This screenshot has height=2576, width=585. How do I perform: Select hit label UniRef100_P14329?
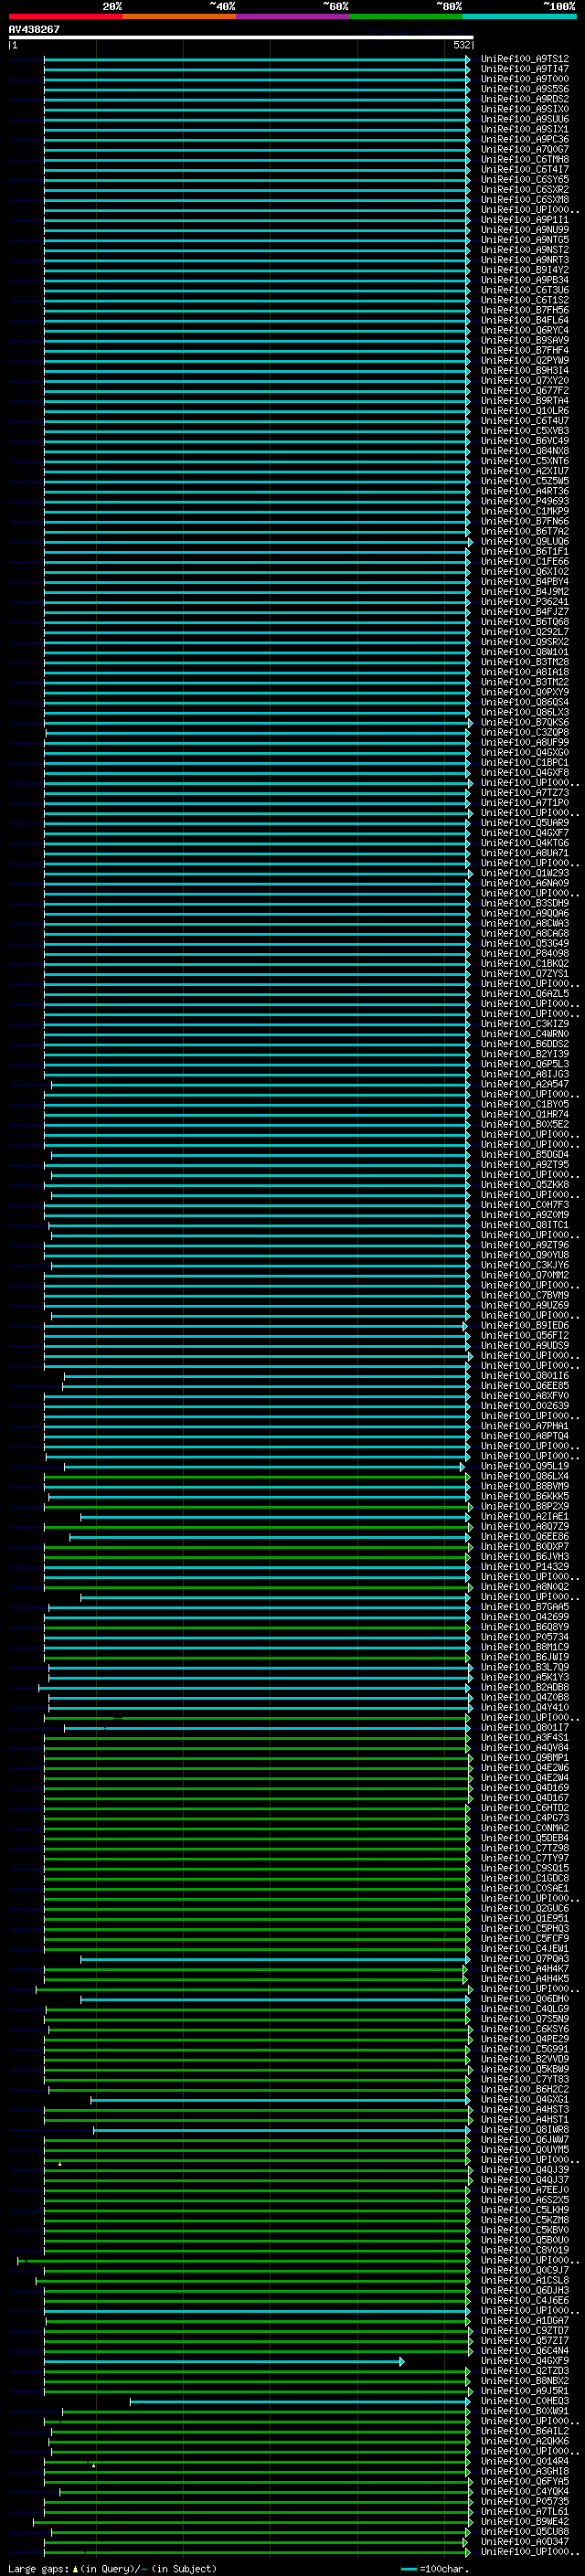click(x=524, y=1566)
